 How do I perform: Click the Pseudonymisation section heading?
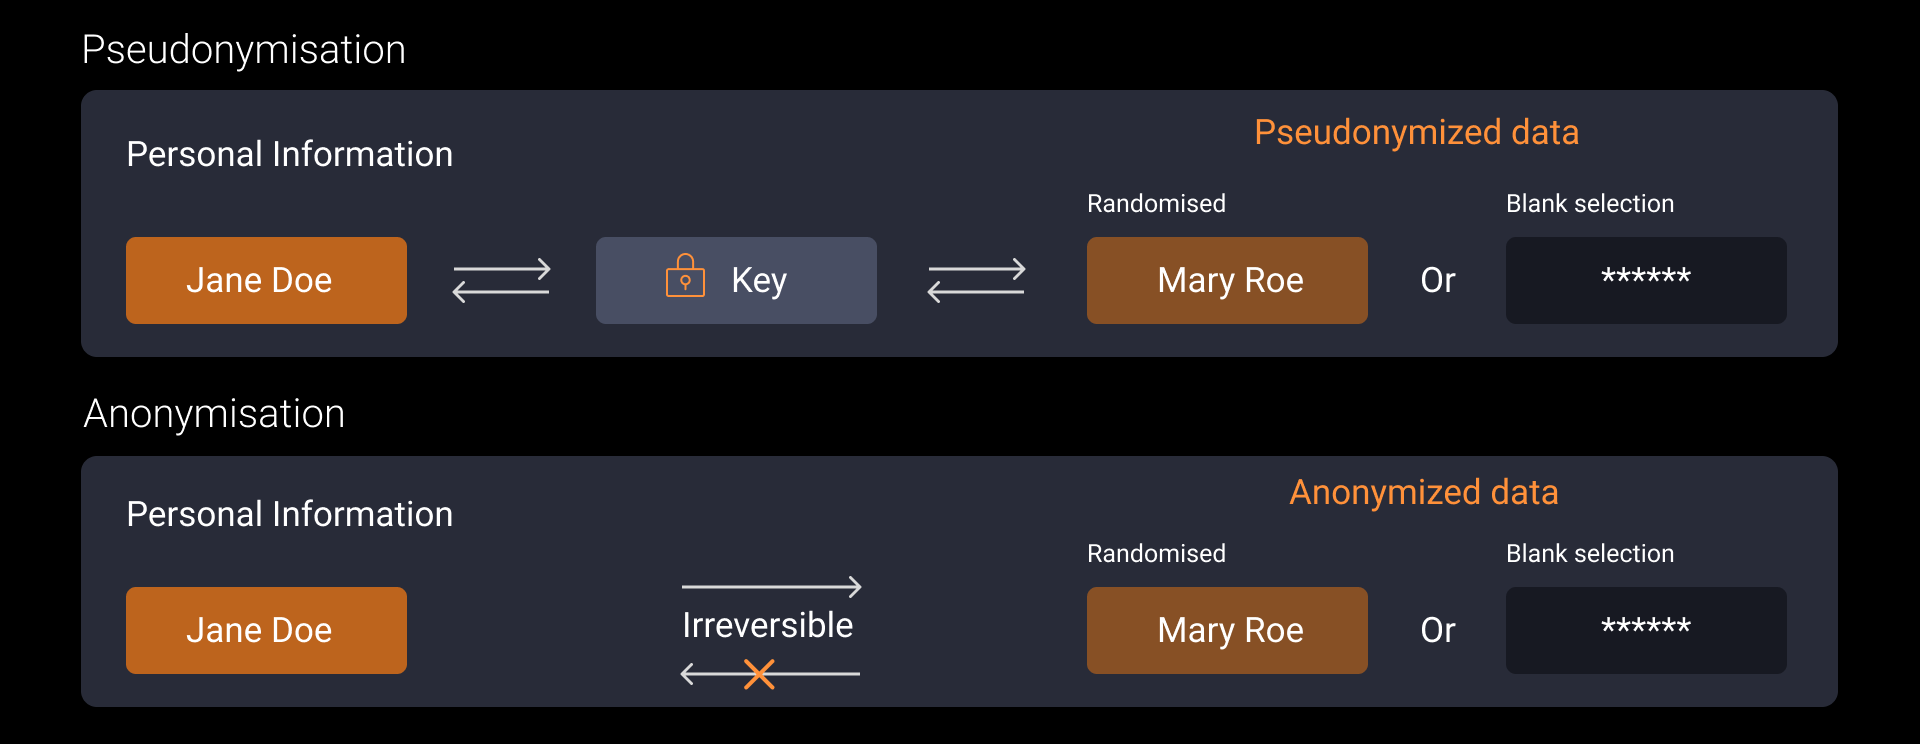244,50
